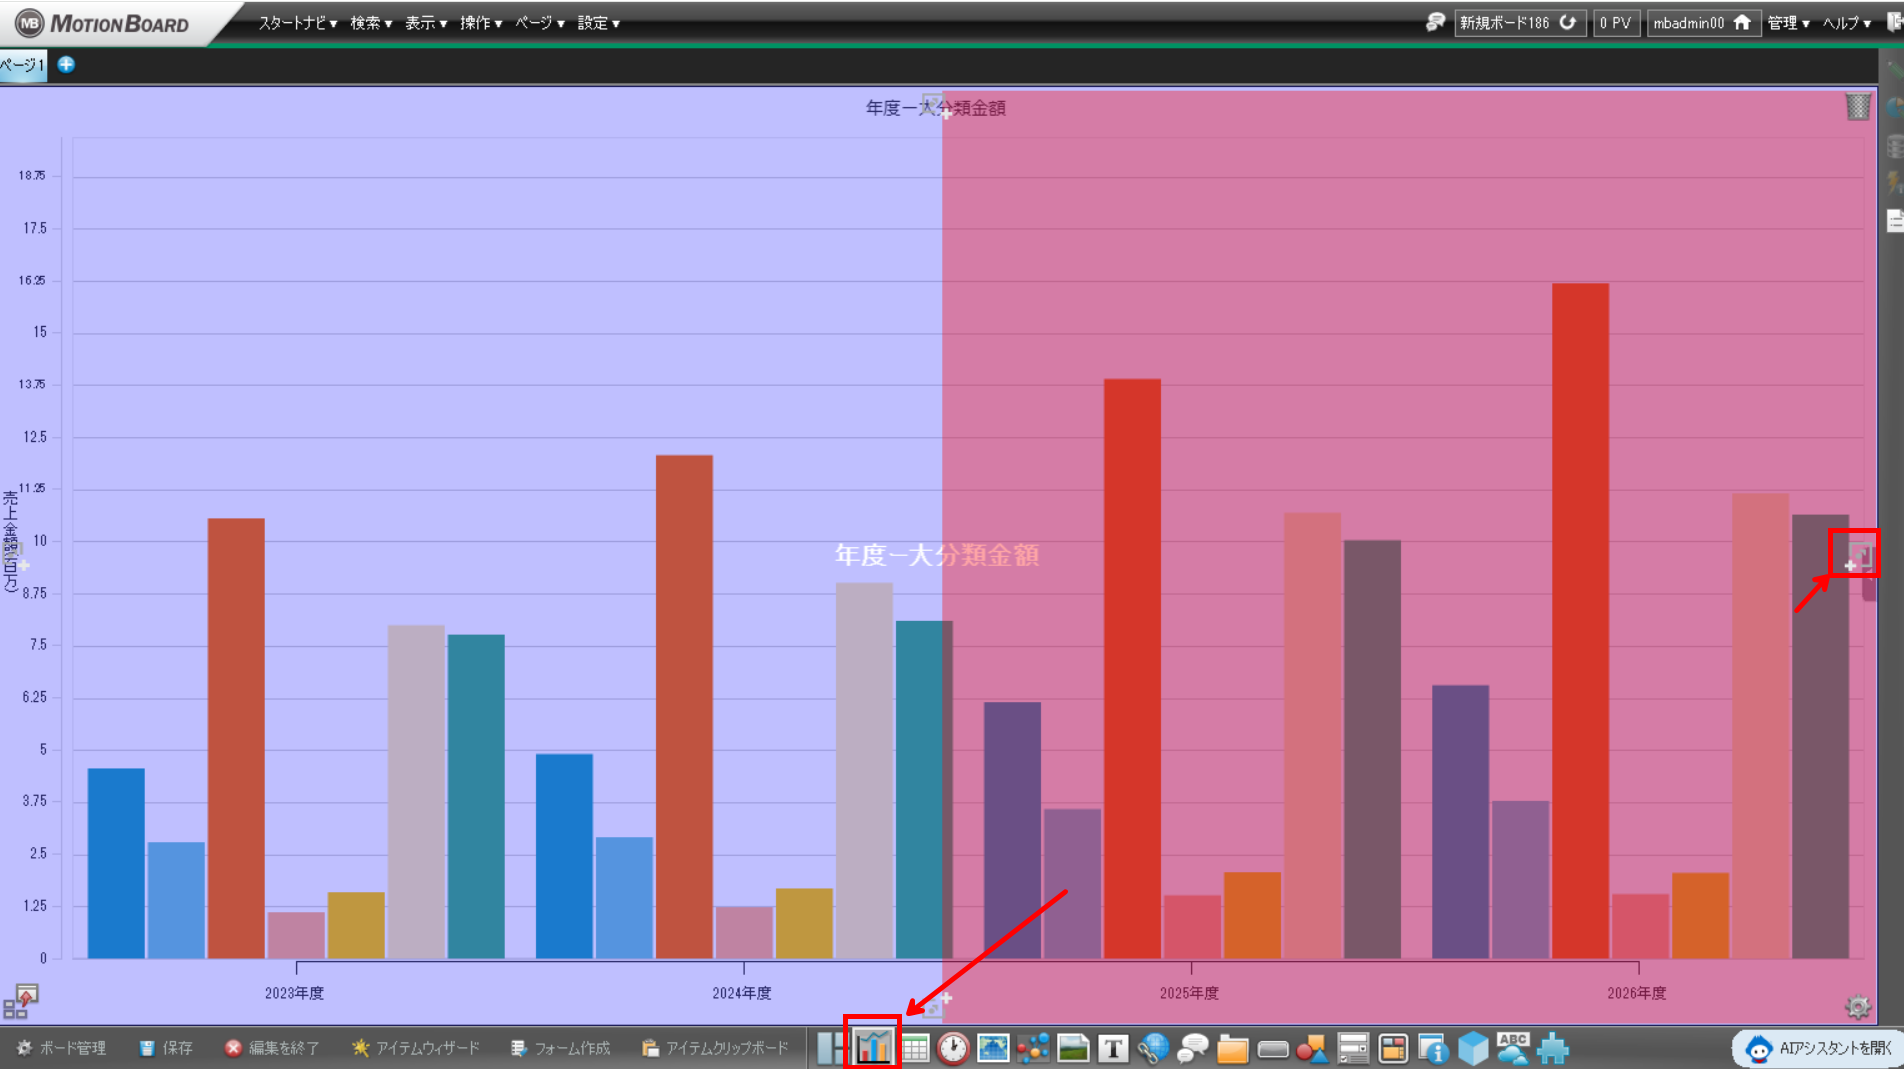Expand the 管理 dropdown menu
This screenshot has width=1904, height=1069.
click(1788, 23)
